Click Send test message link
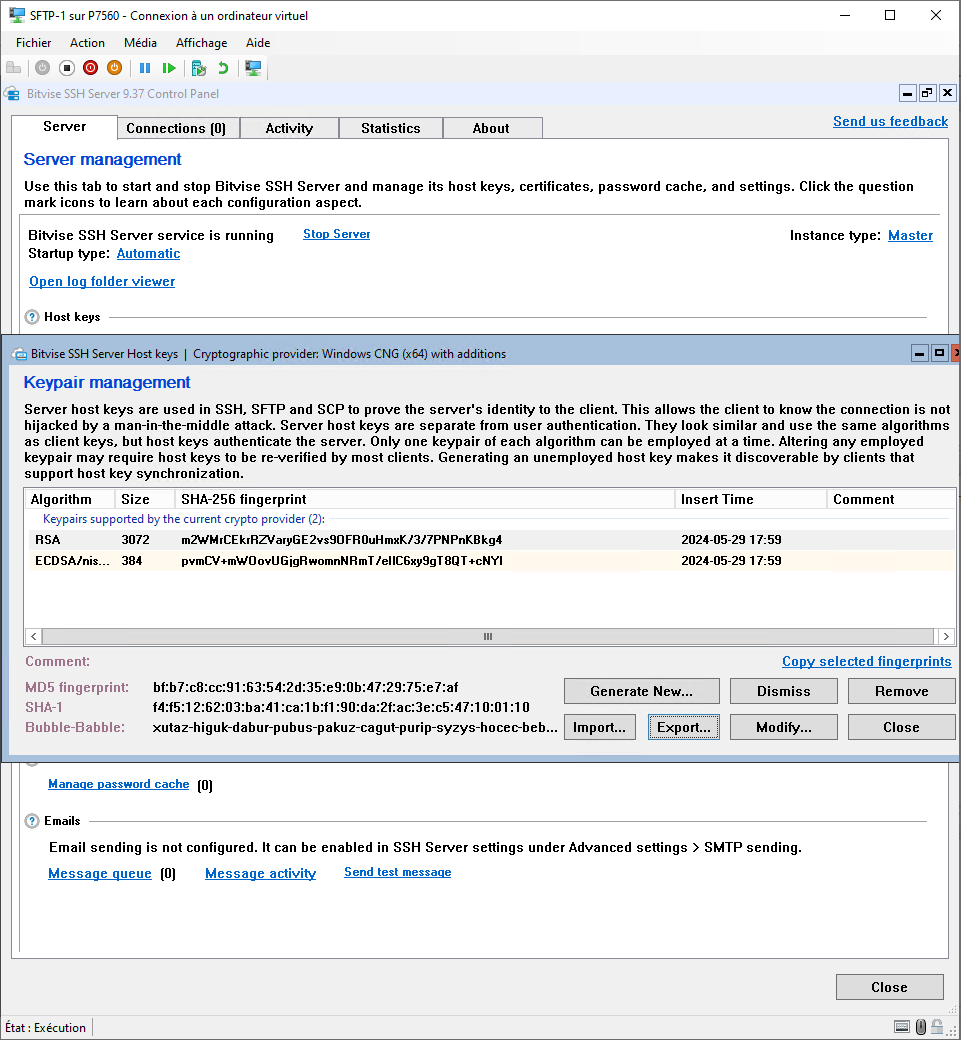Viewport: 961px width, 1040px height. tap(397, 872)
